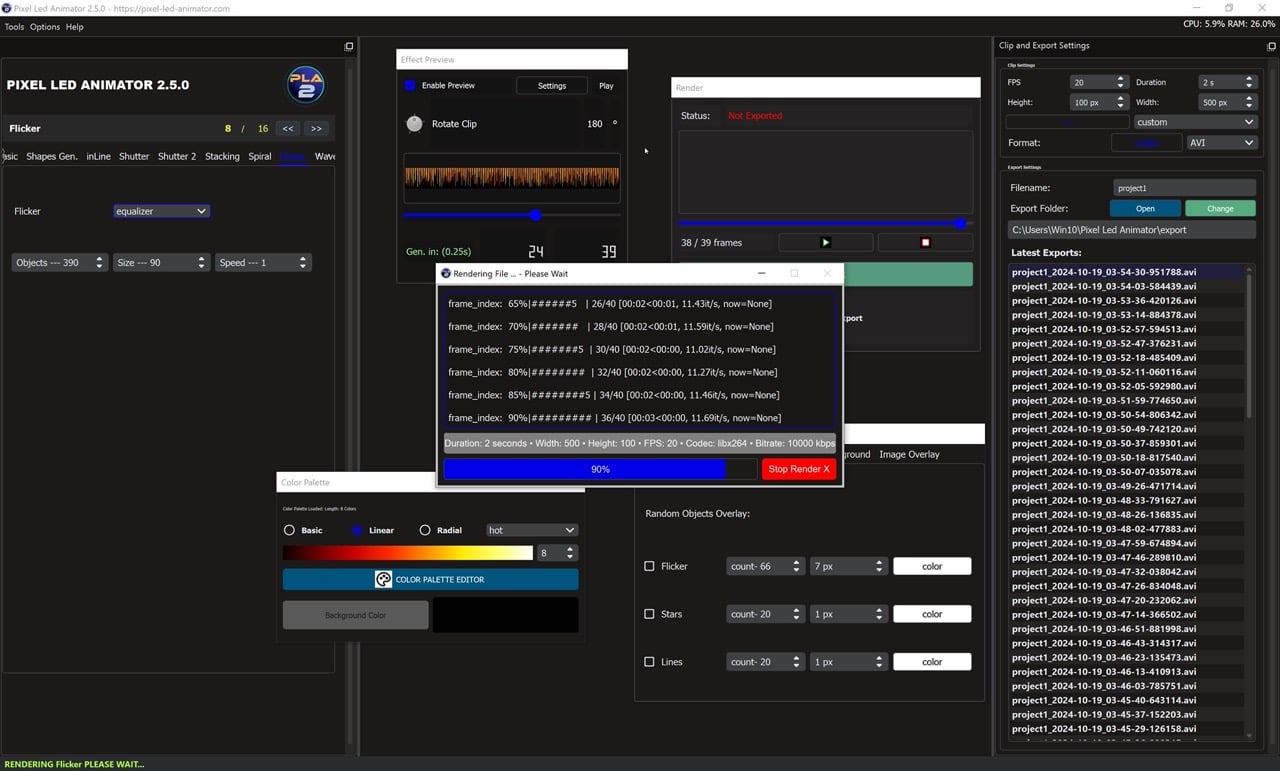Click the green Change export folder button
Screen dimensions: 1280x771
[x=1220, y=208]
